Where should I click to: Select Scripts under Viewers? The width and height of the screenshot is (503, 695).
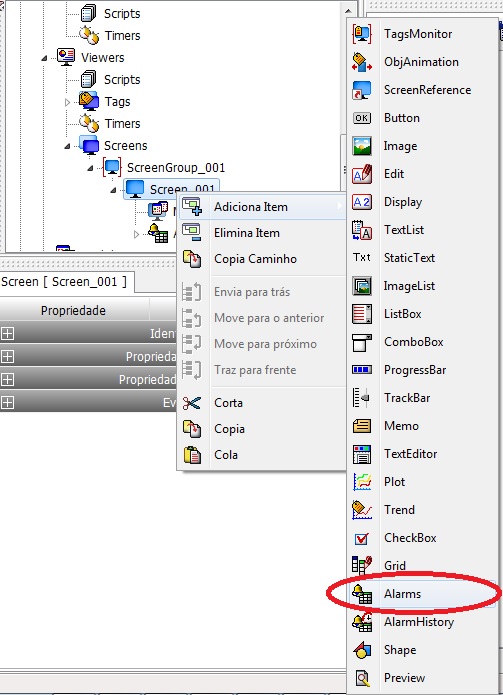click(122, 80)
